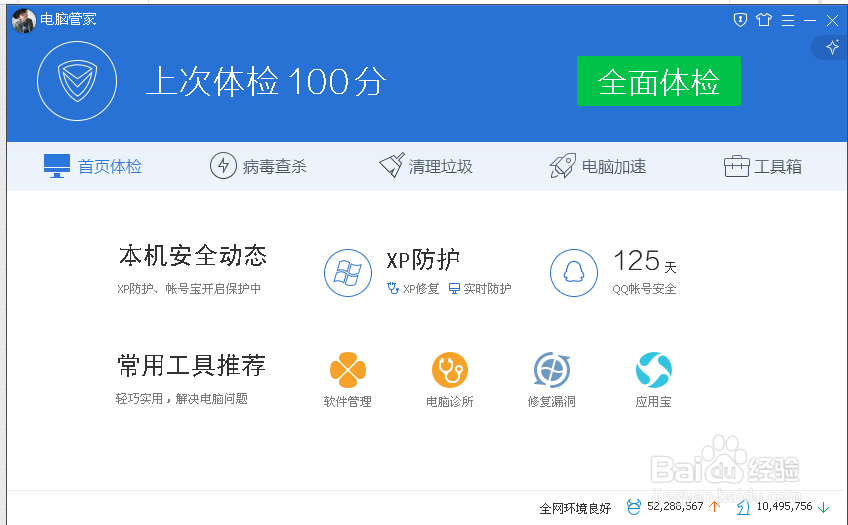Click XP防护、帐号宝开启保护中 text
The height and width of the screenshot is (525, 848).
189,289
